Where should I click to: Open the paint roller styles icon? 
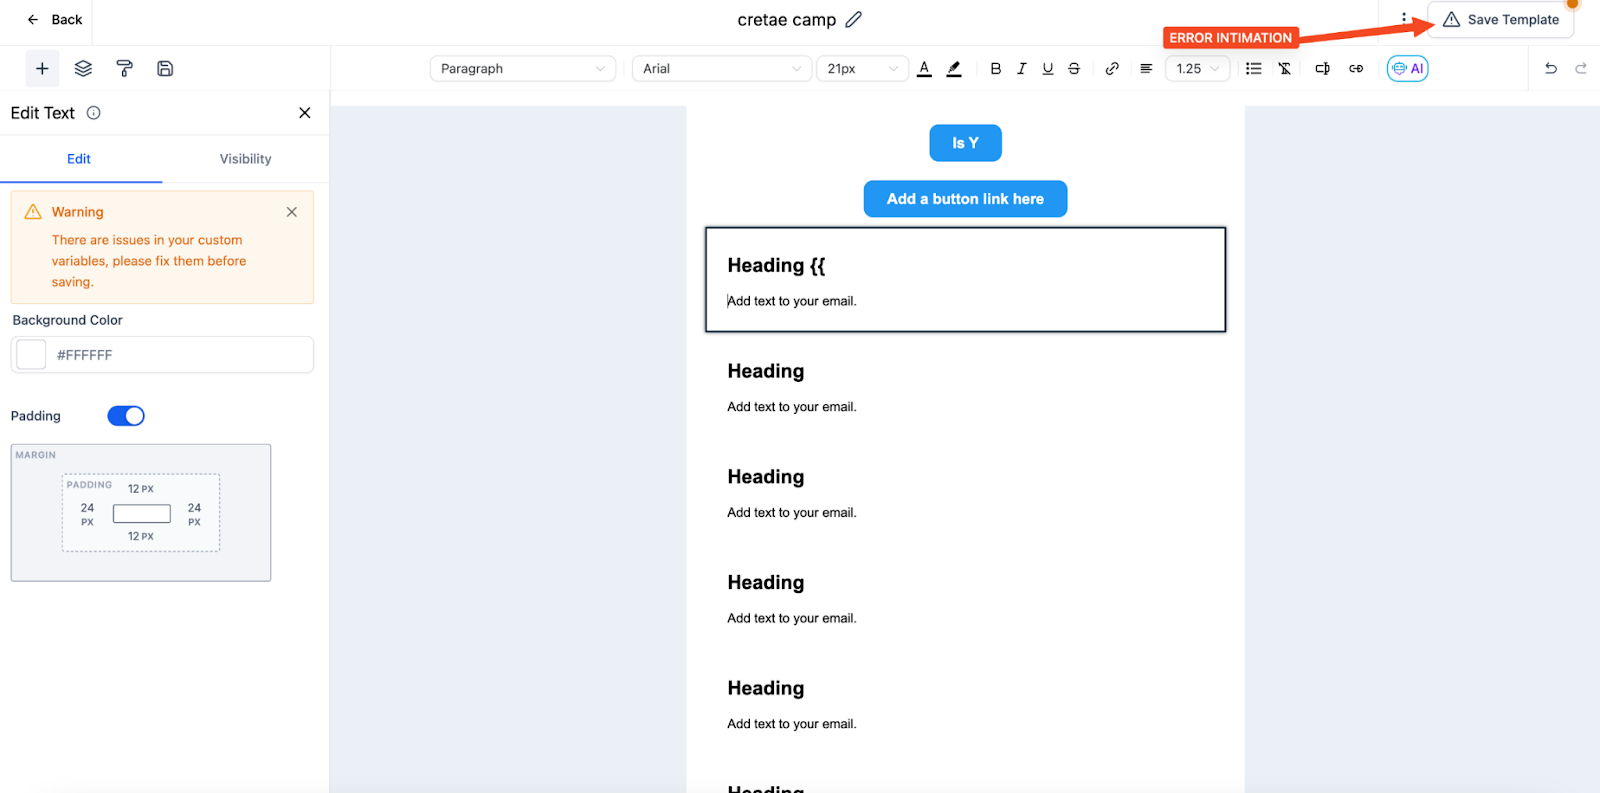[124, 69]
